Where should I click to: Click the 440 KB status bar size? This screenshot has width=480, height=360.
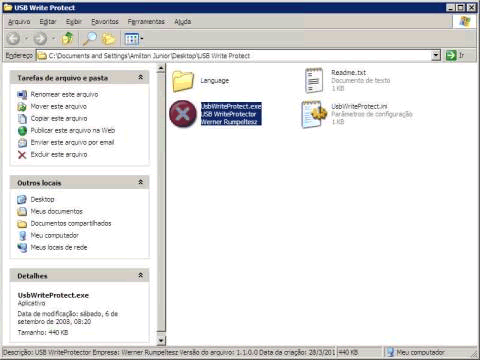(348, 352)
